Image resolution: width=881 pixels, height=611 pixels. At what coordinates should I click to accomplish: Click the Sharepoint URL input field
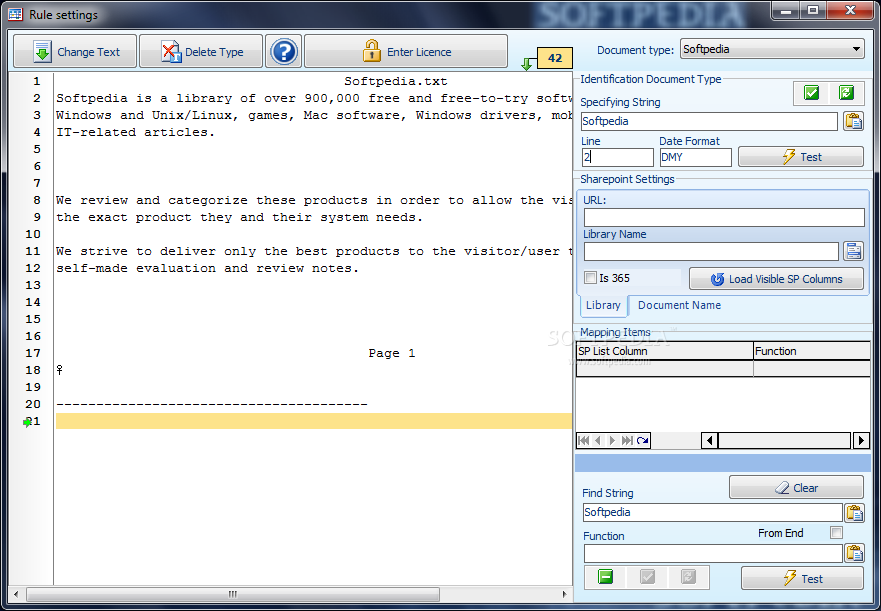tap(724, 217)
